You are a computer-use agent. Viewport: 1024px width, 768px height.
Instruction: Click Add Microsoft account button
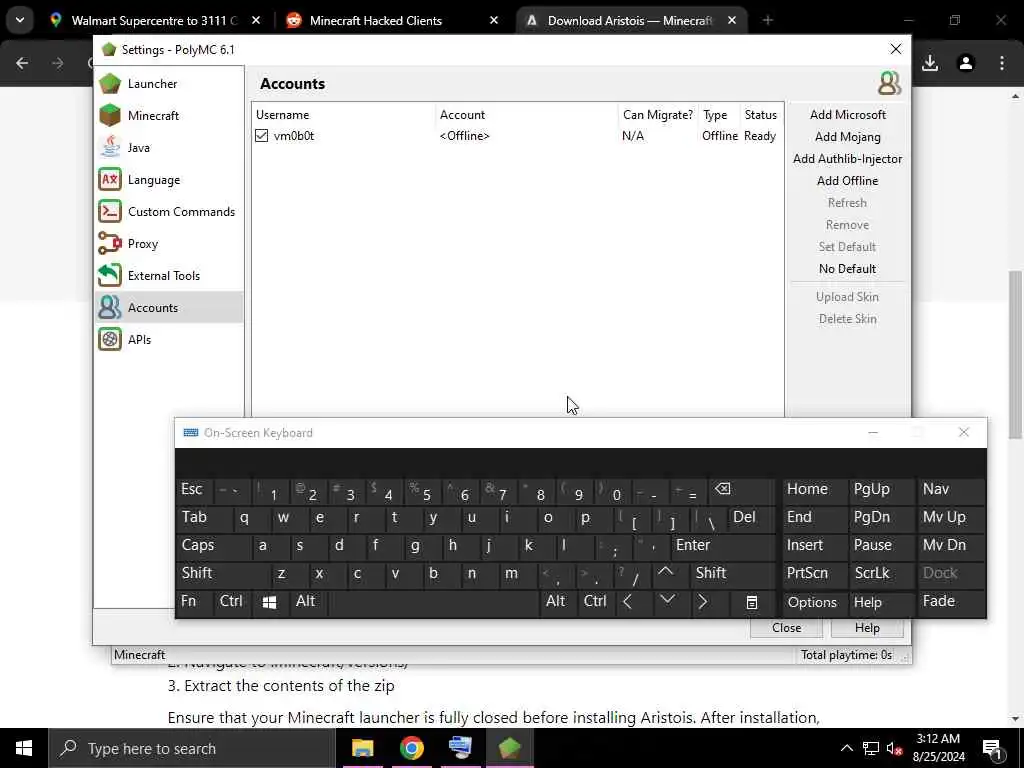click(x=847, y=115)
